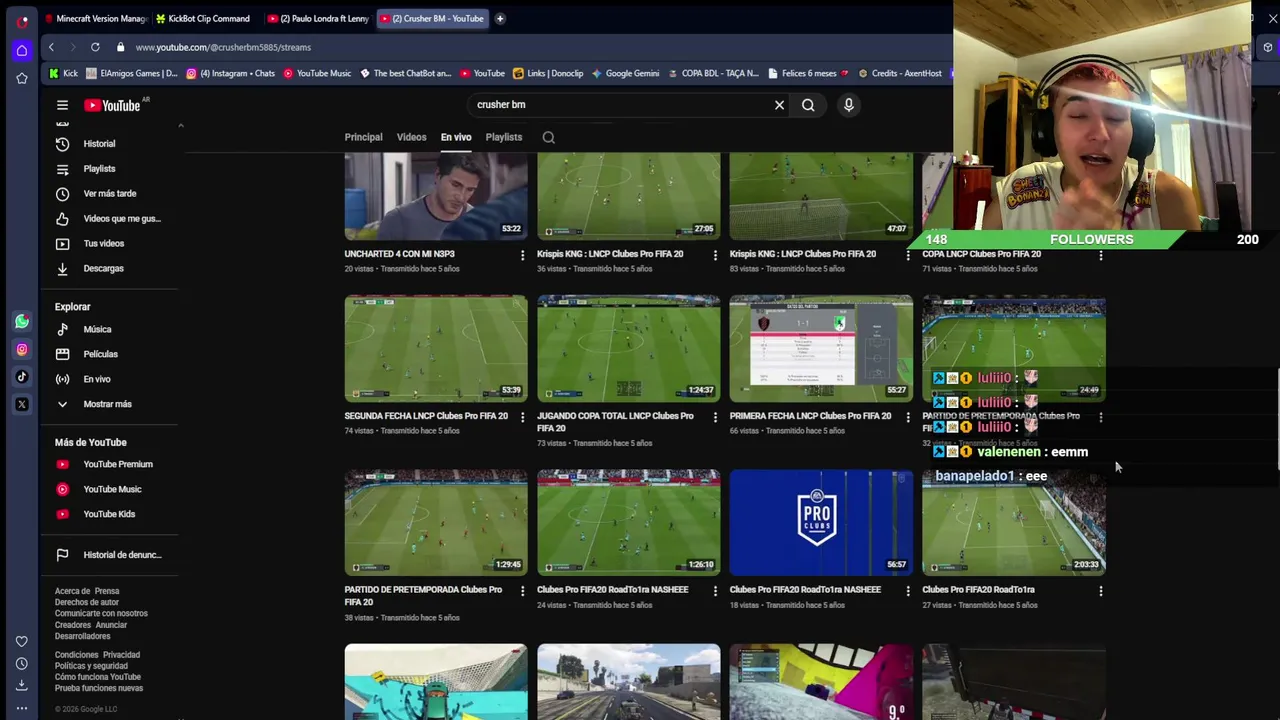
Task: Open options for JUGANDO COPA TOTAL video
Action: pyautogui.click(x=715, y=417)
